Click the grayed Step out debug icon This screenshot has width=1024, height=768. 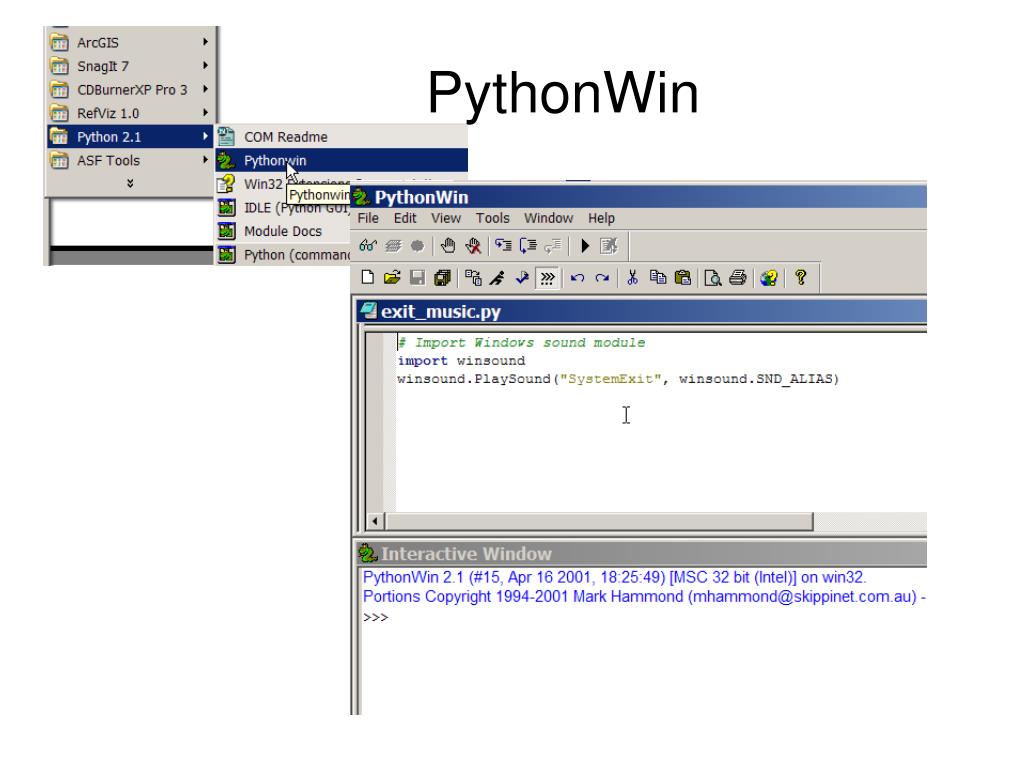pos(552,246)
